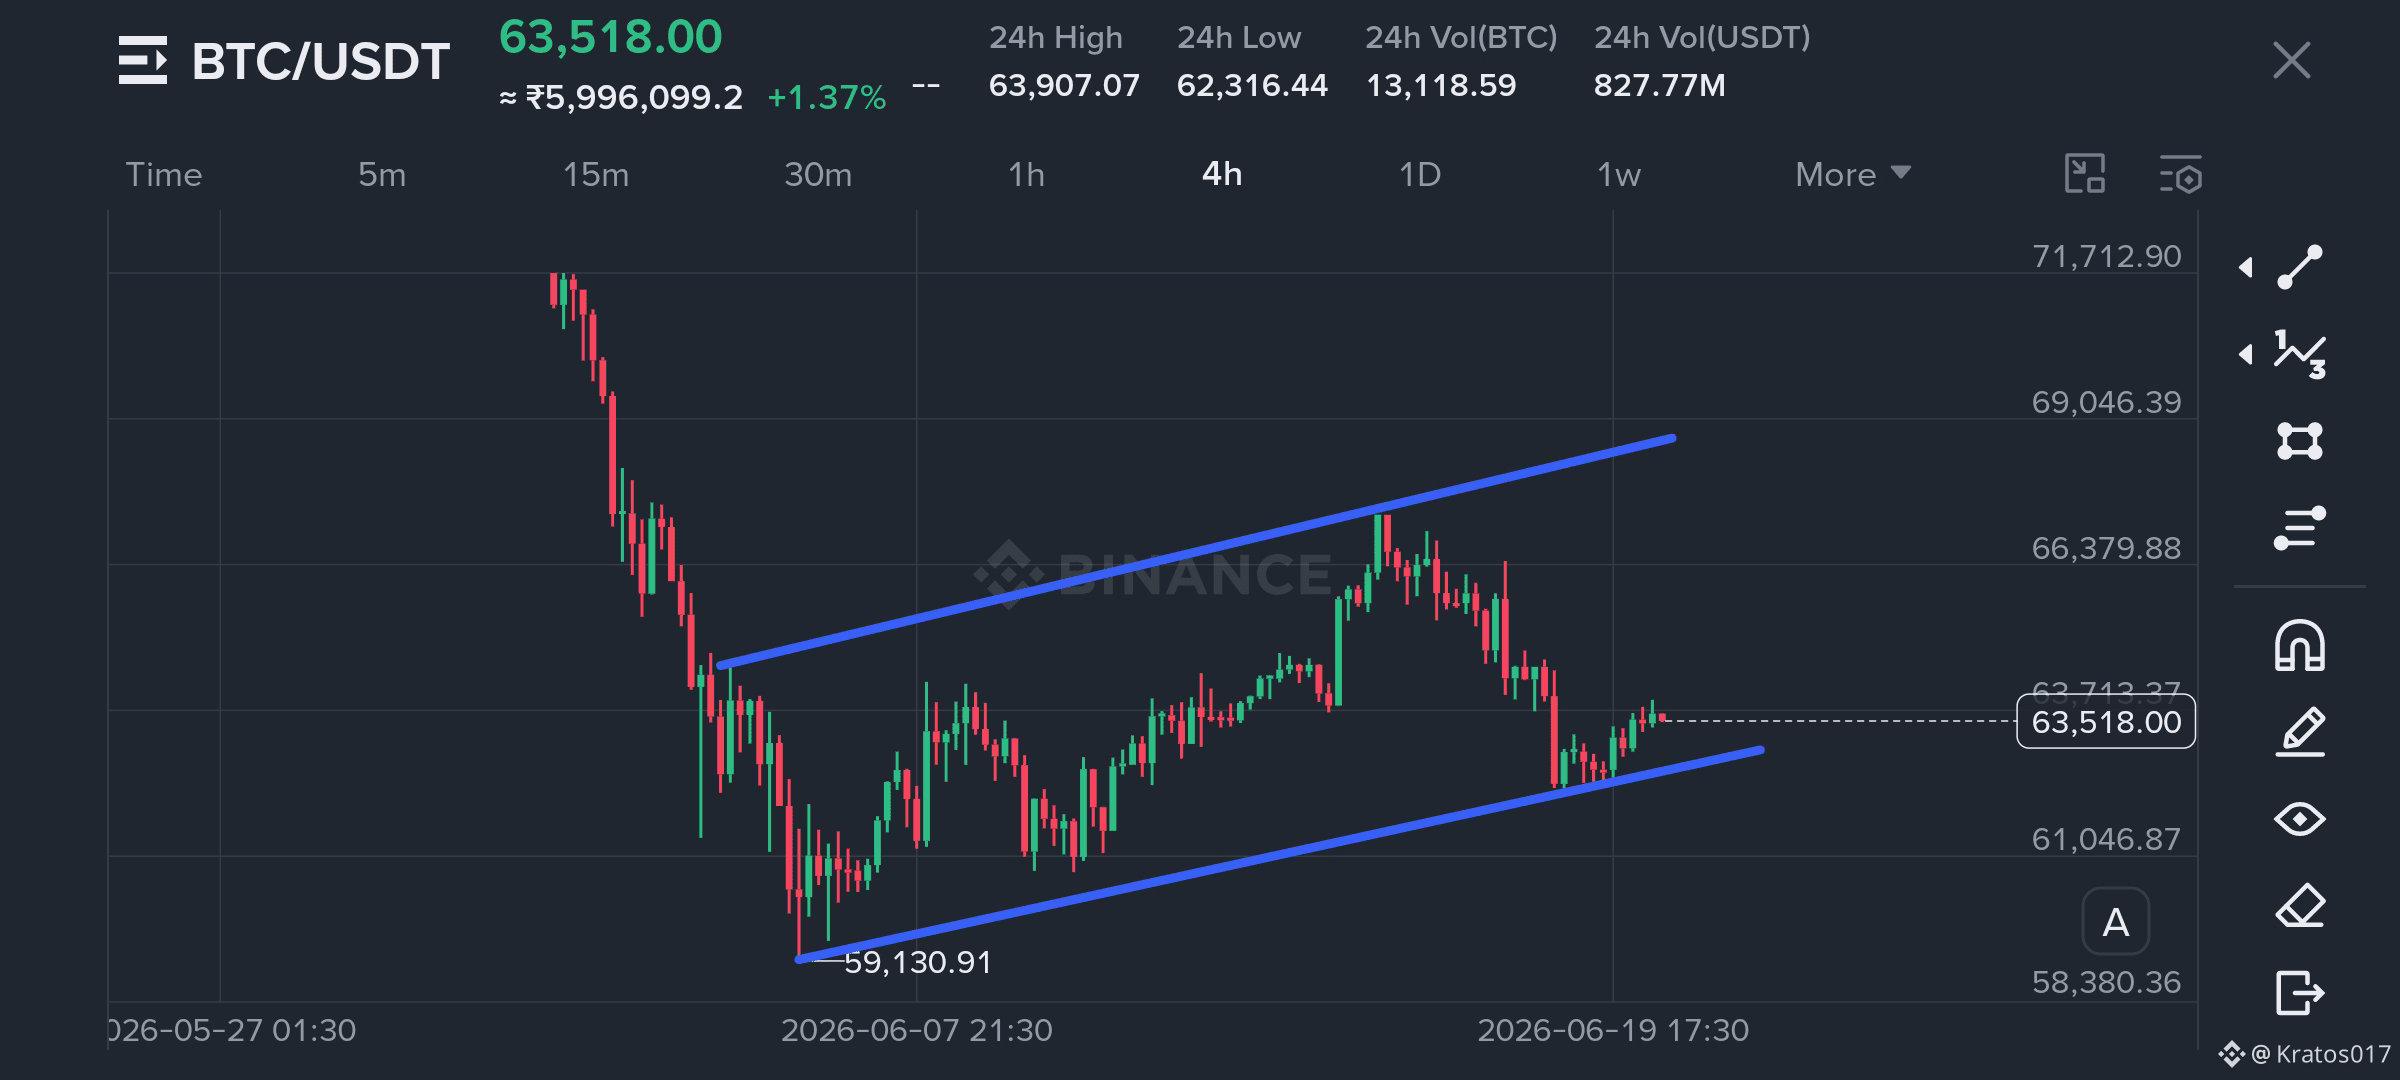Switch to the 1w interval
The image size is (2400, 1080).
coord(1618,174)
